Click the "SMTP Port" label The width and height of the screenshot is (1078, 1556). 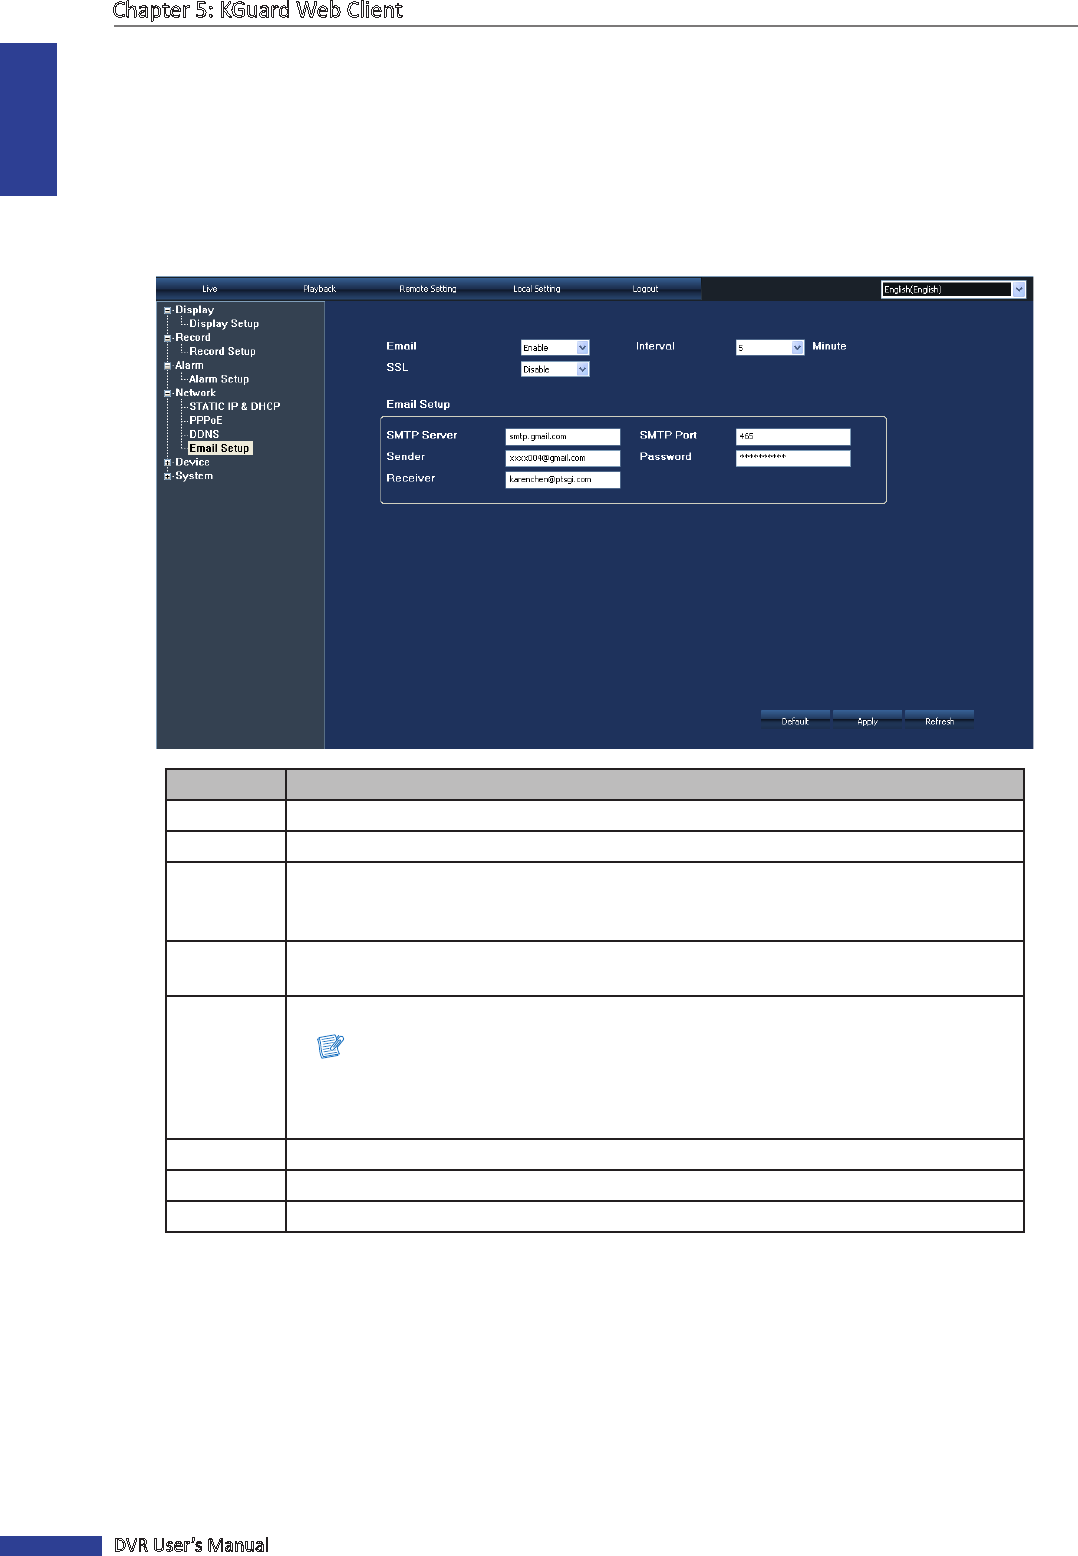[x=668, y=436]
